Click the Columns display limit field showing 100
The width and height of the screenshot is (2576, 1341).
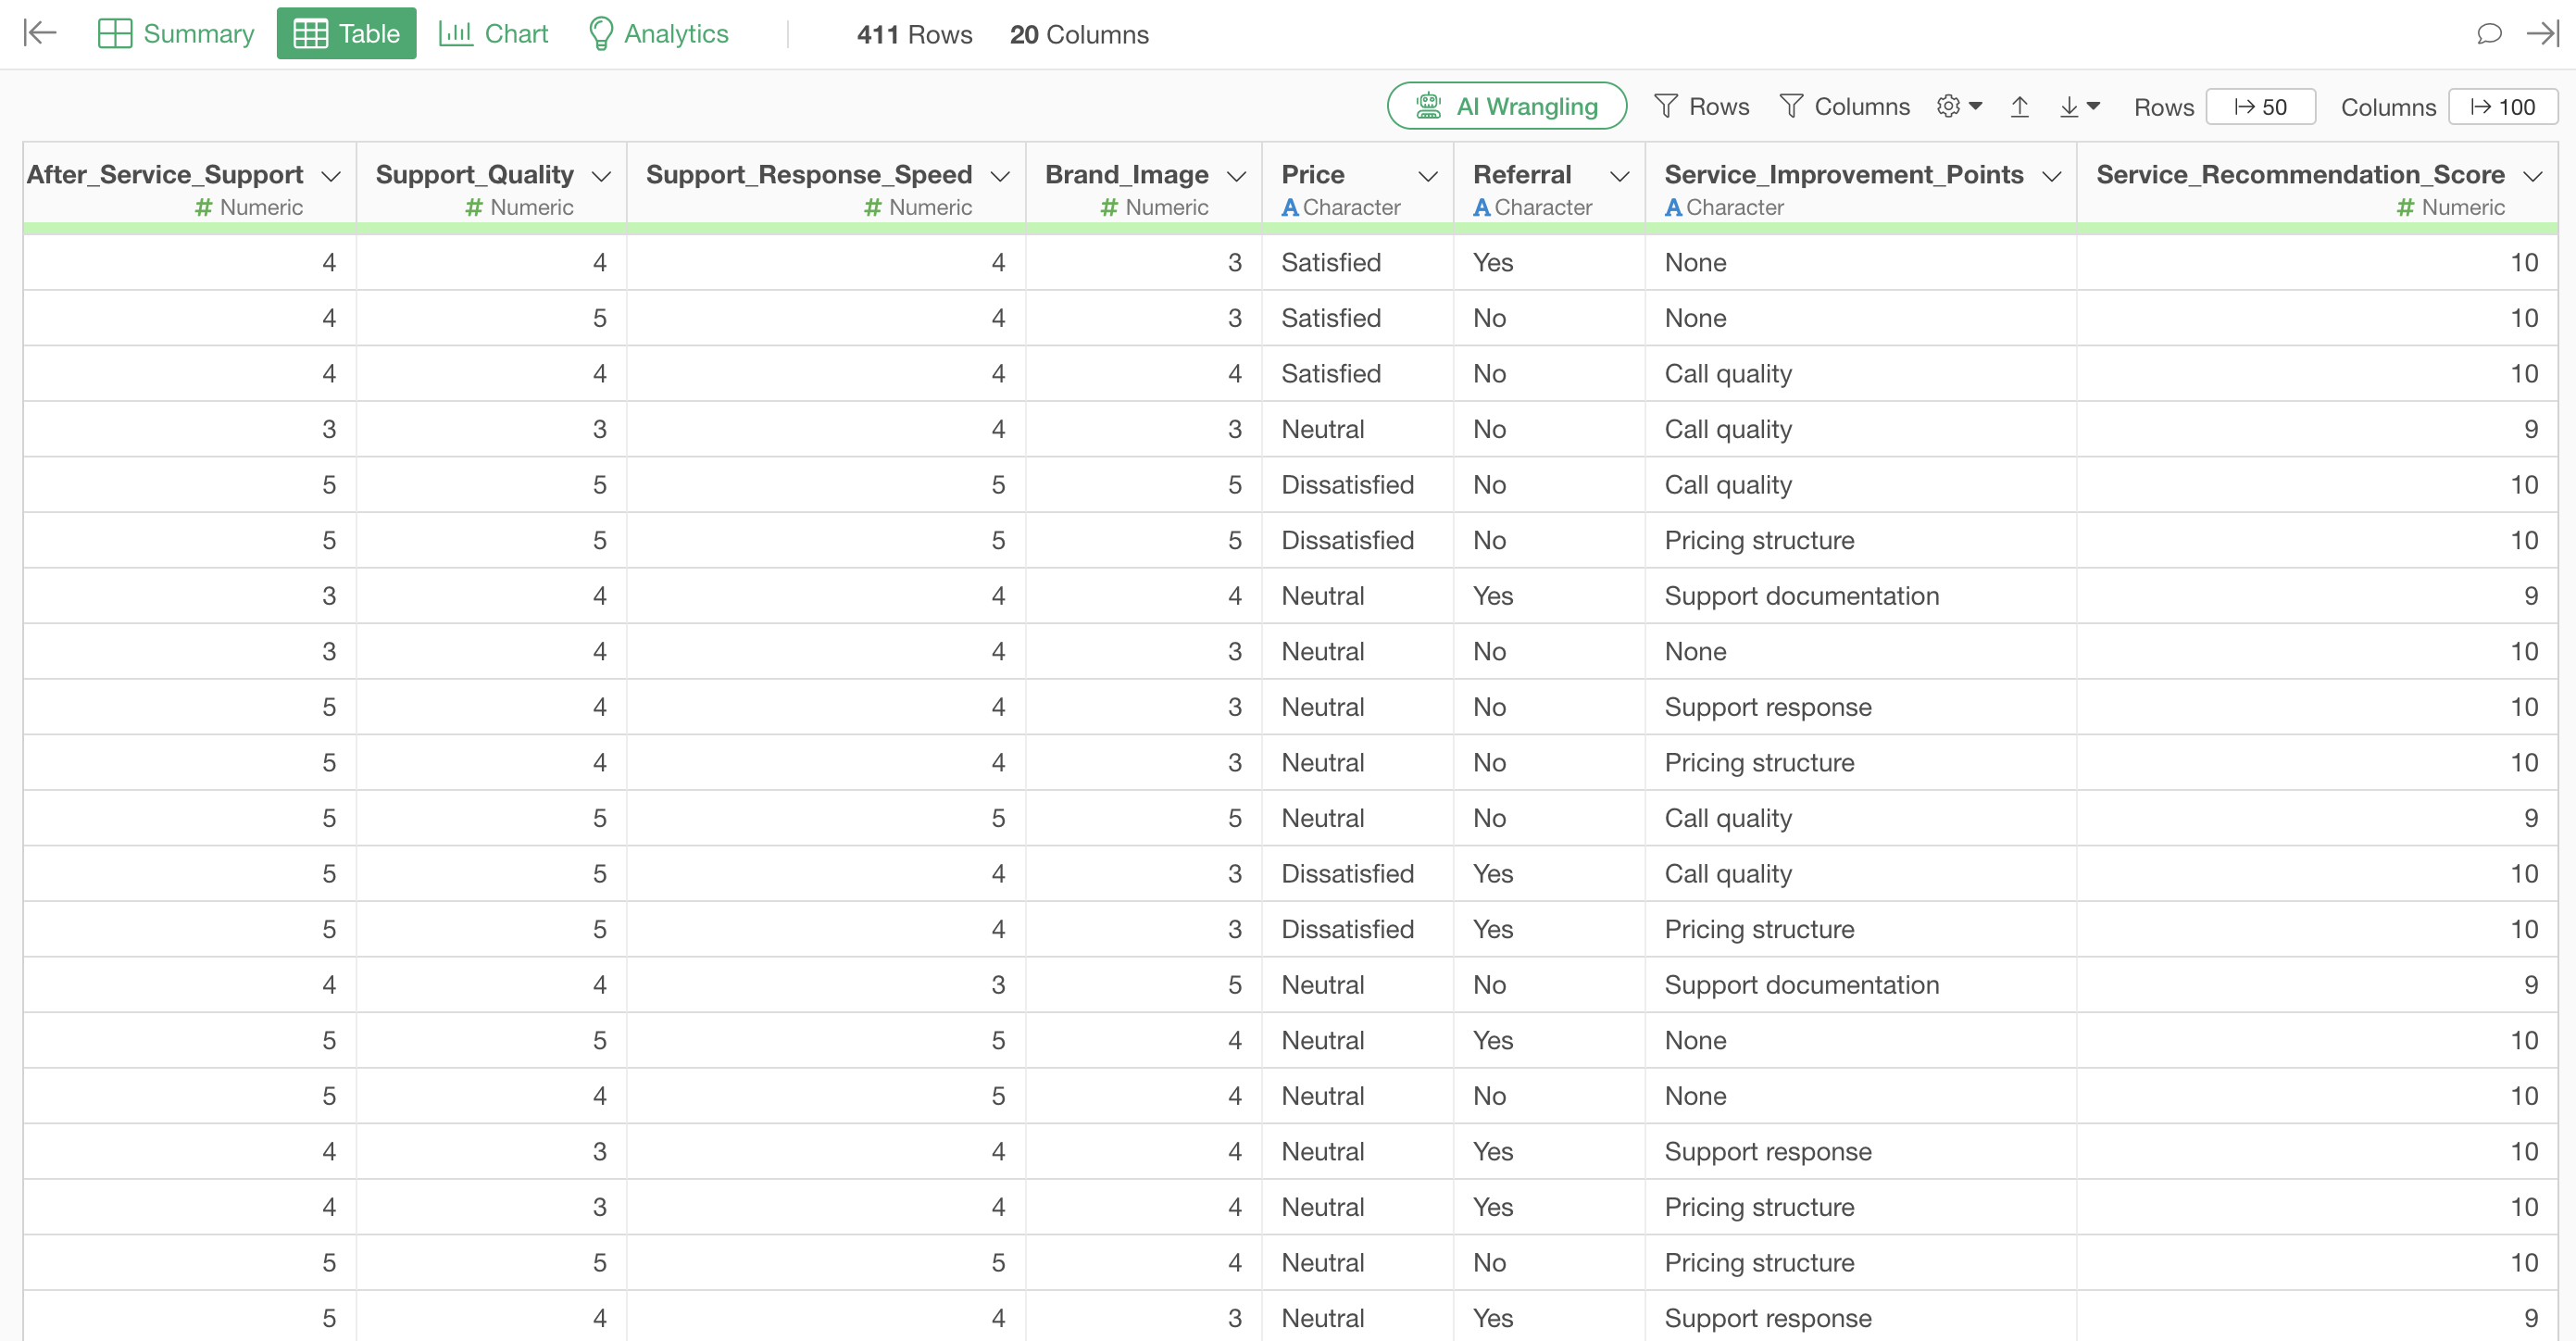click(2502, 107)
